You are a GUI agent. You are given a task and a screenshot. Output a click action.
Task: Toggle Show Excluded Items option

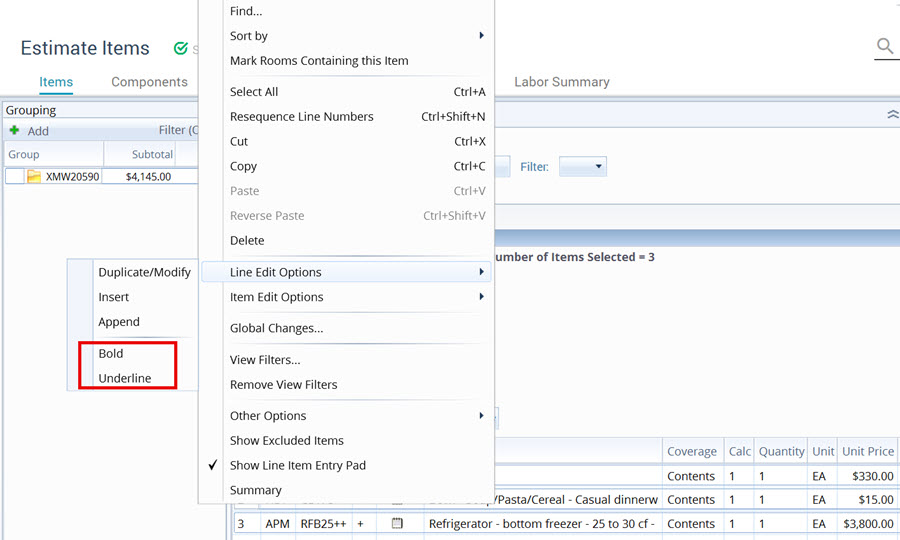[286, 440]
